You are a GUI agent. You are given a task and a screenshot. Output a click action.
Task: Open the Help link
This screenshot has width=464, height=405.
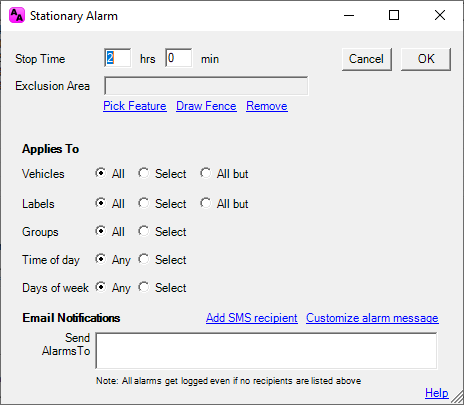437,393
